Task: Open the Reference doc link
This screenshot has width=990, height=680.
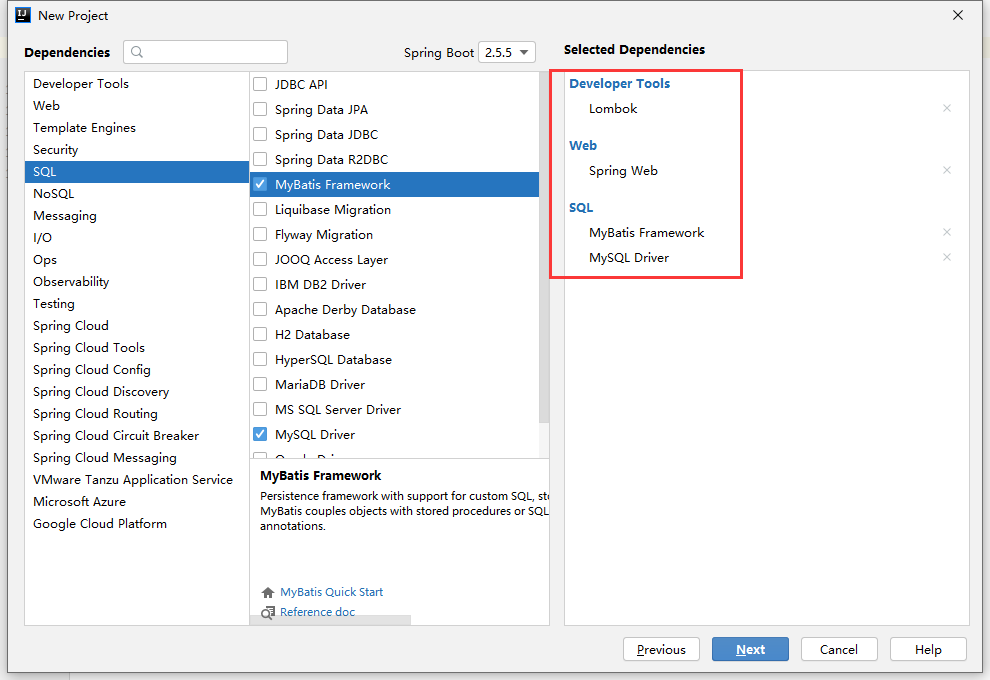Action: pos(318,612)
